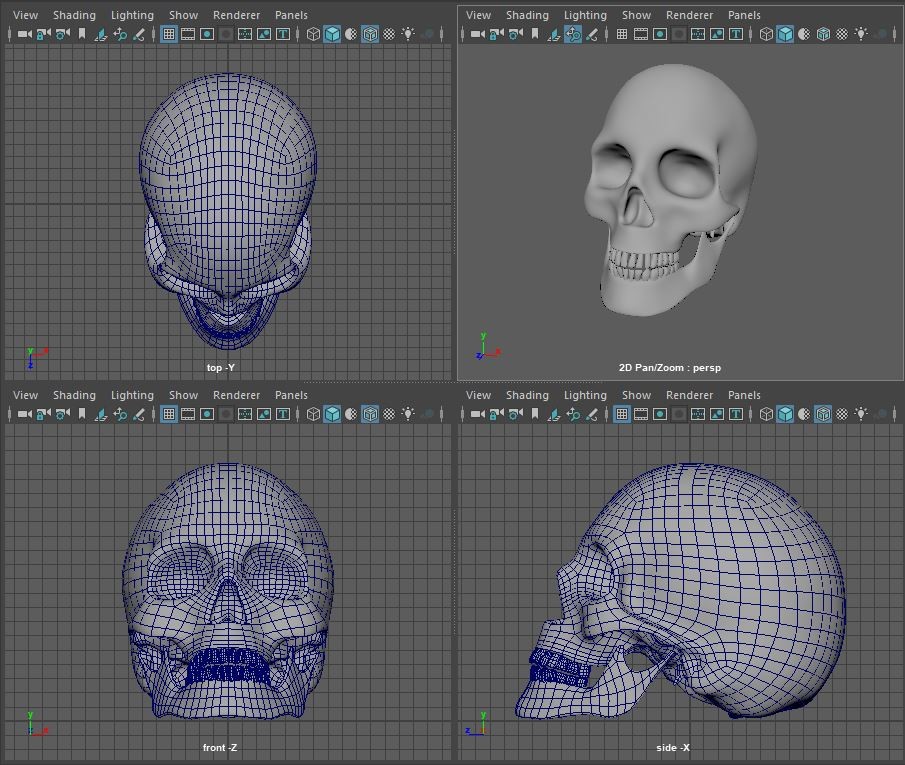Screen dimensions: 905x765
Task: Open the Shading menu in the front viewport
Action: pos(75,395)
